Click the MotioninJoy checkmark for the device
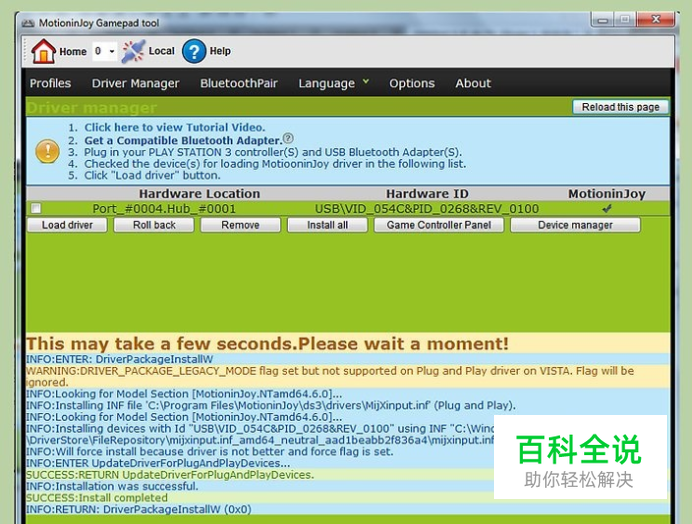The image size is (692, 524). coord(607,208)
